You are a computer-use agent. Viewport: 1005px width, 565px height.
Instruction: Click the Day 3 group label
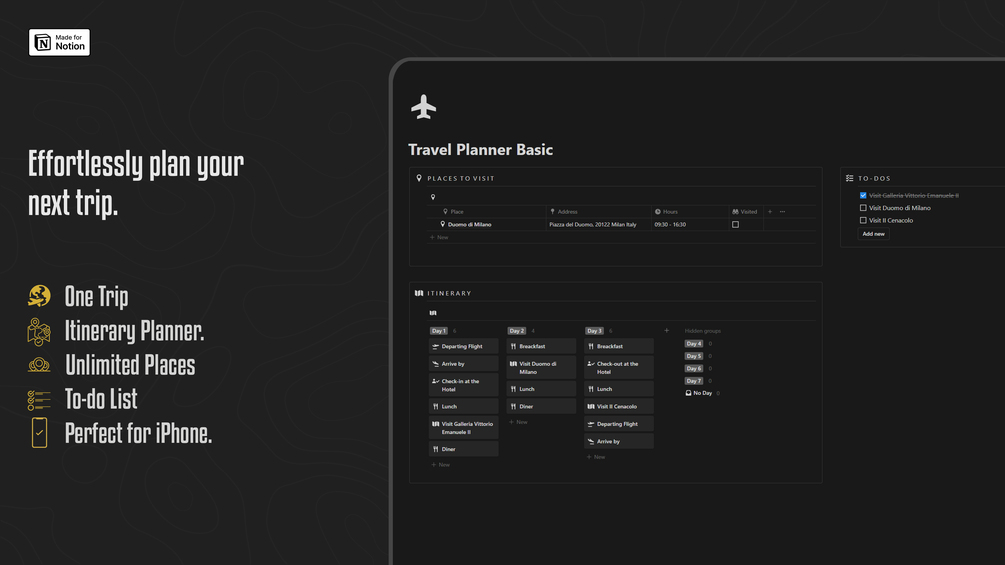coord(594,331)
